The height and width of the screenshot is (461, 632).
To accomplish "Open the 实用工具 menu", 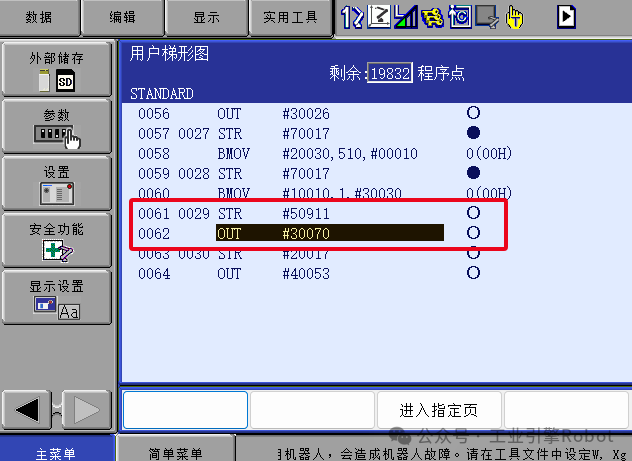I will 291,17.
